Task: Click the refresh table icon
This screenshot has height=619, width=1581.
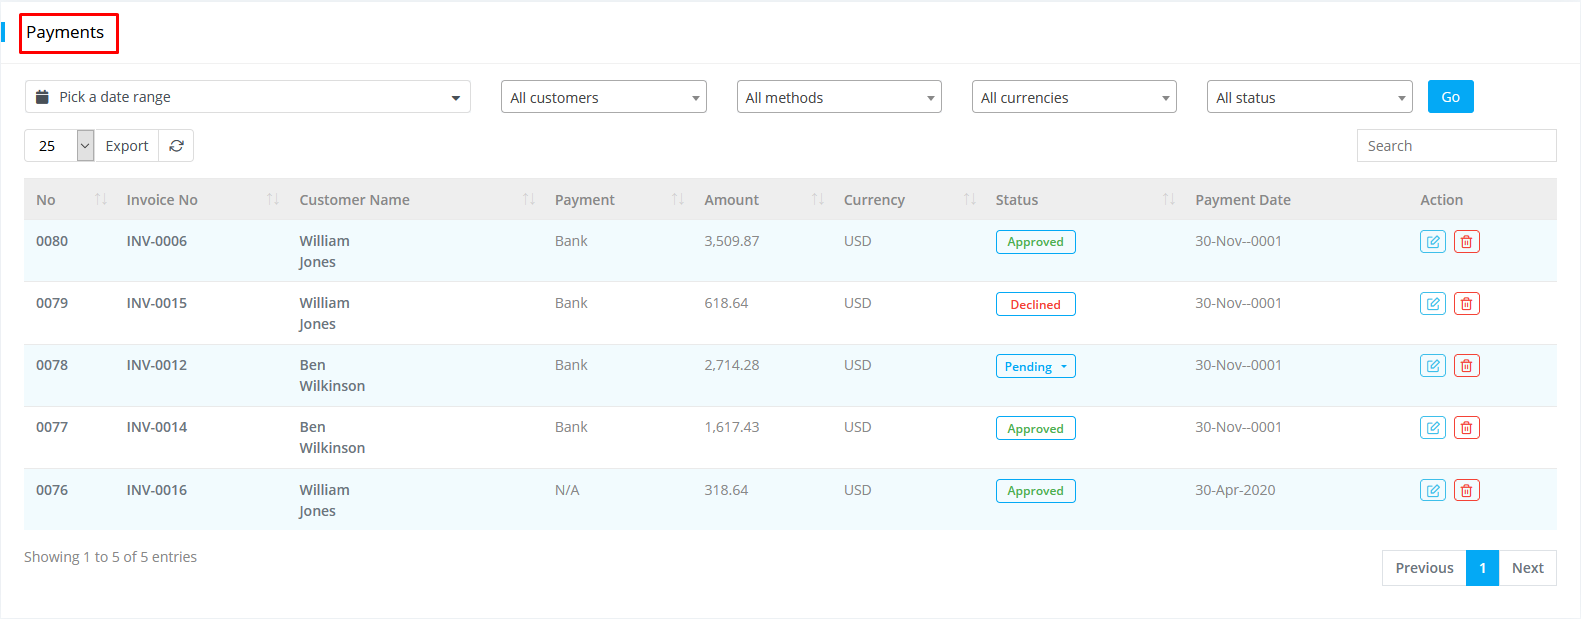Action: click(x=176, y=146)
